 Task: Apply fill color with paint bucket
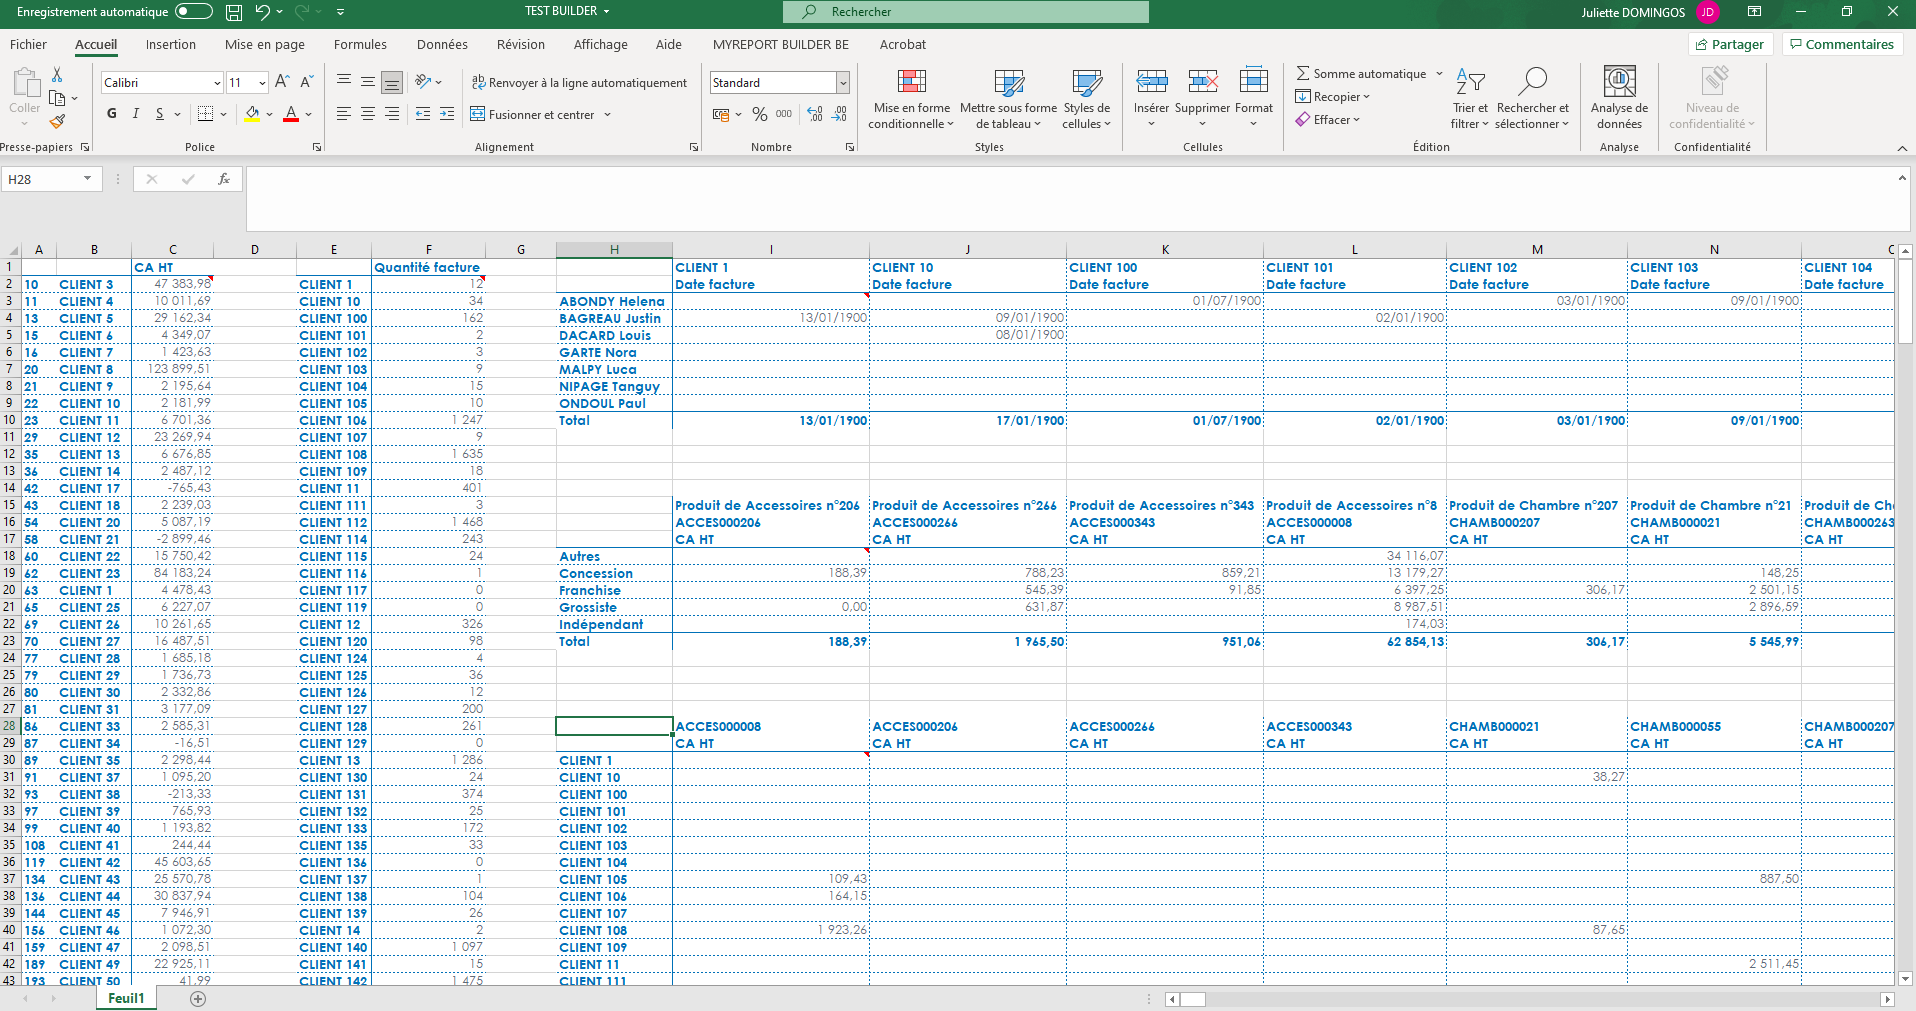pyautogui.click(x=252, y=114)
